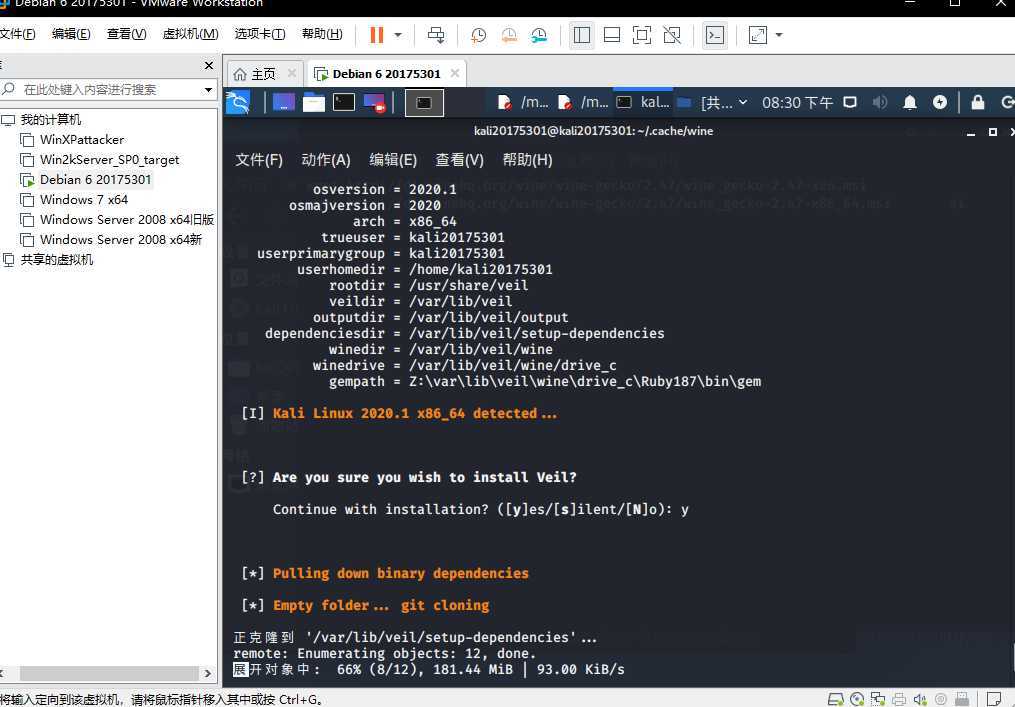This screenshot has height=707, width=1015.
Task: Toggle the library sidebar view
Action: pyautogui.click(x=582, y=35)
